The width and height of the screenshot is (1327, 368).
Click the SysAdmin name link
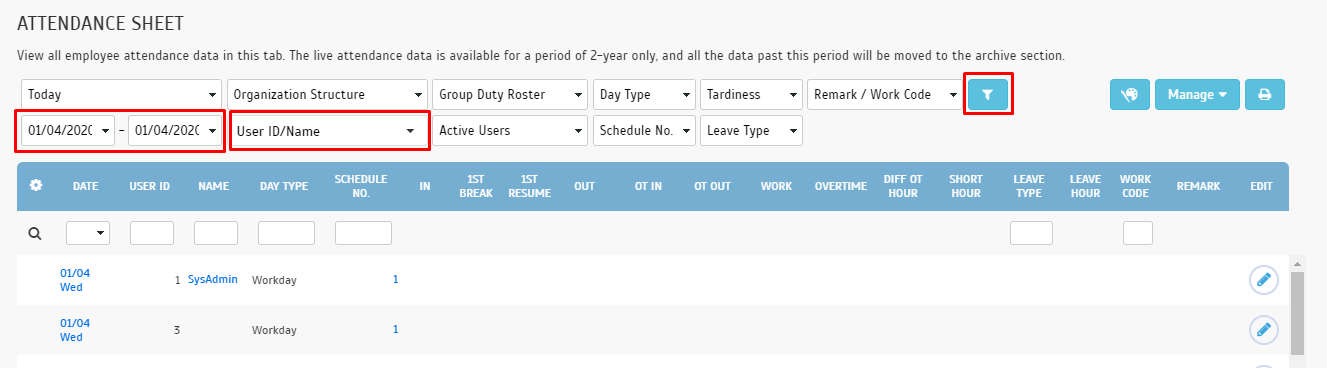point(213,279)
